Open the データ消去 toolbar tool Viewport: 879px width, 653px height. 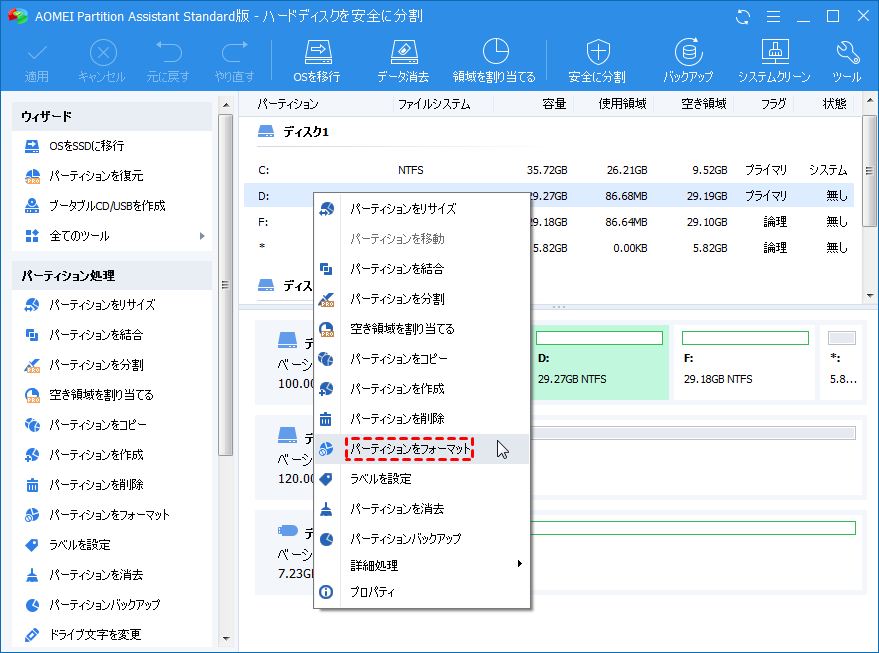[x=403, y=61]
